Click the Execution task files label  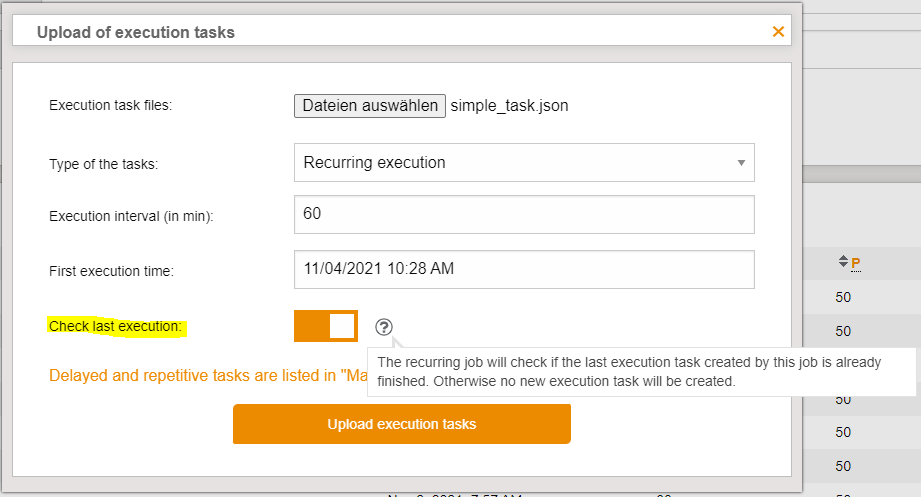tap(111, 105)
